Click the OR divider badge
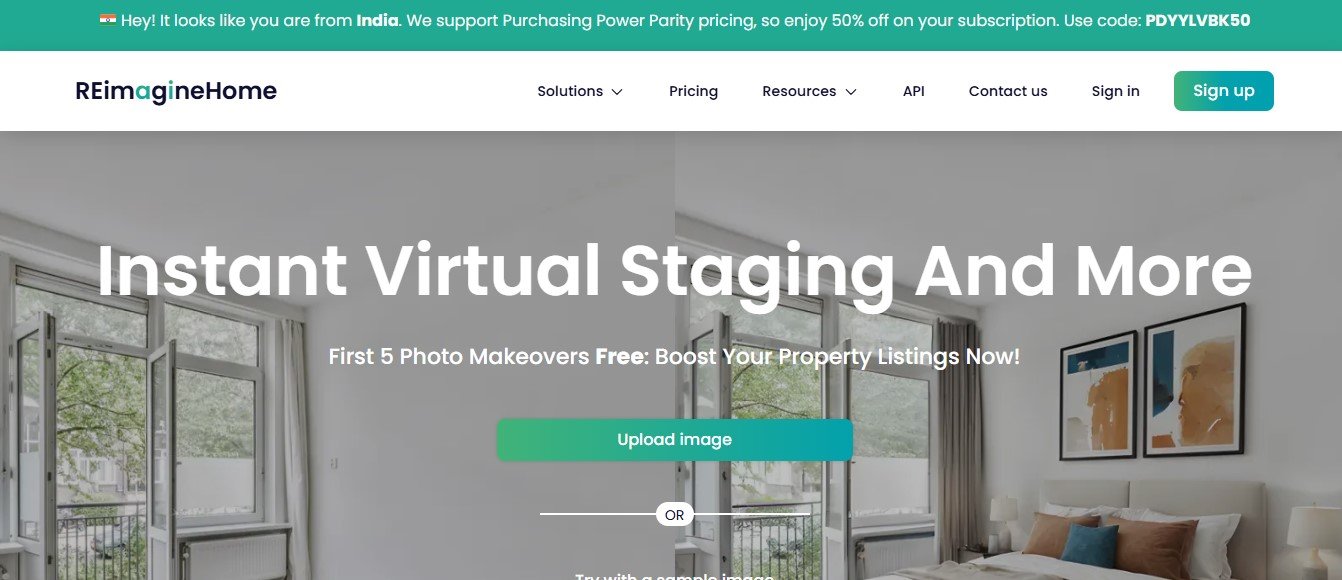 click(674, 515)
